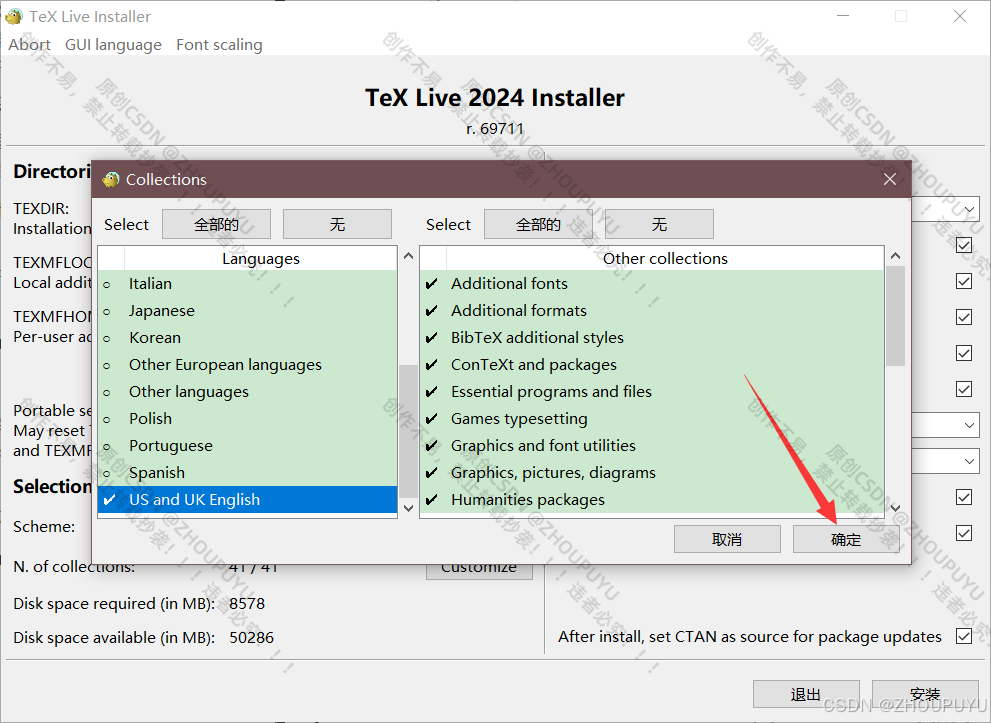Click the Collections dialog title icon
This screenshot has width=991, height=723.
(111, 179)
